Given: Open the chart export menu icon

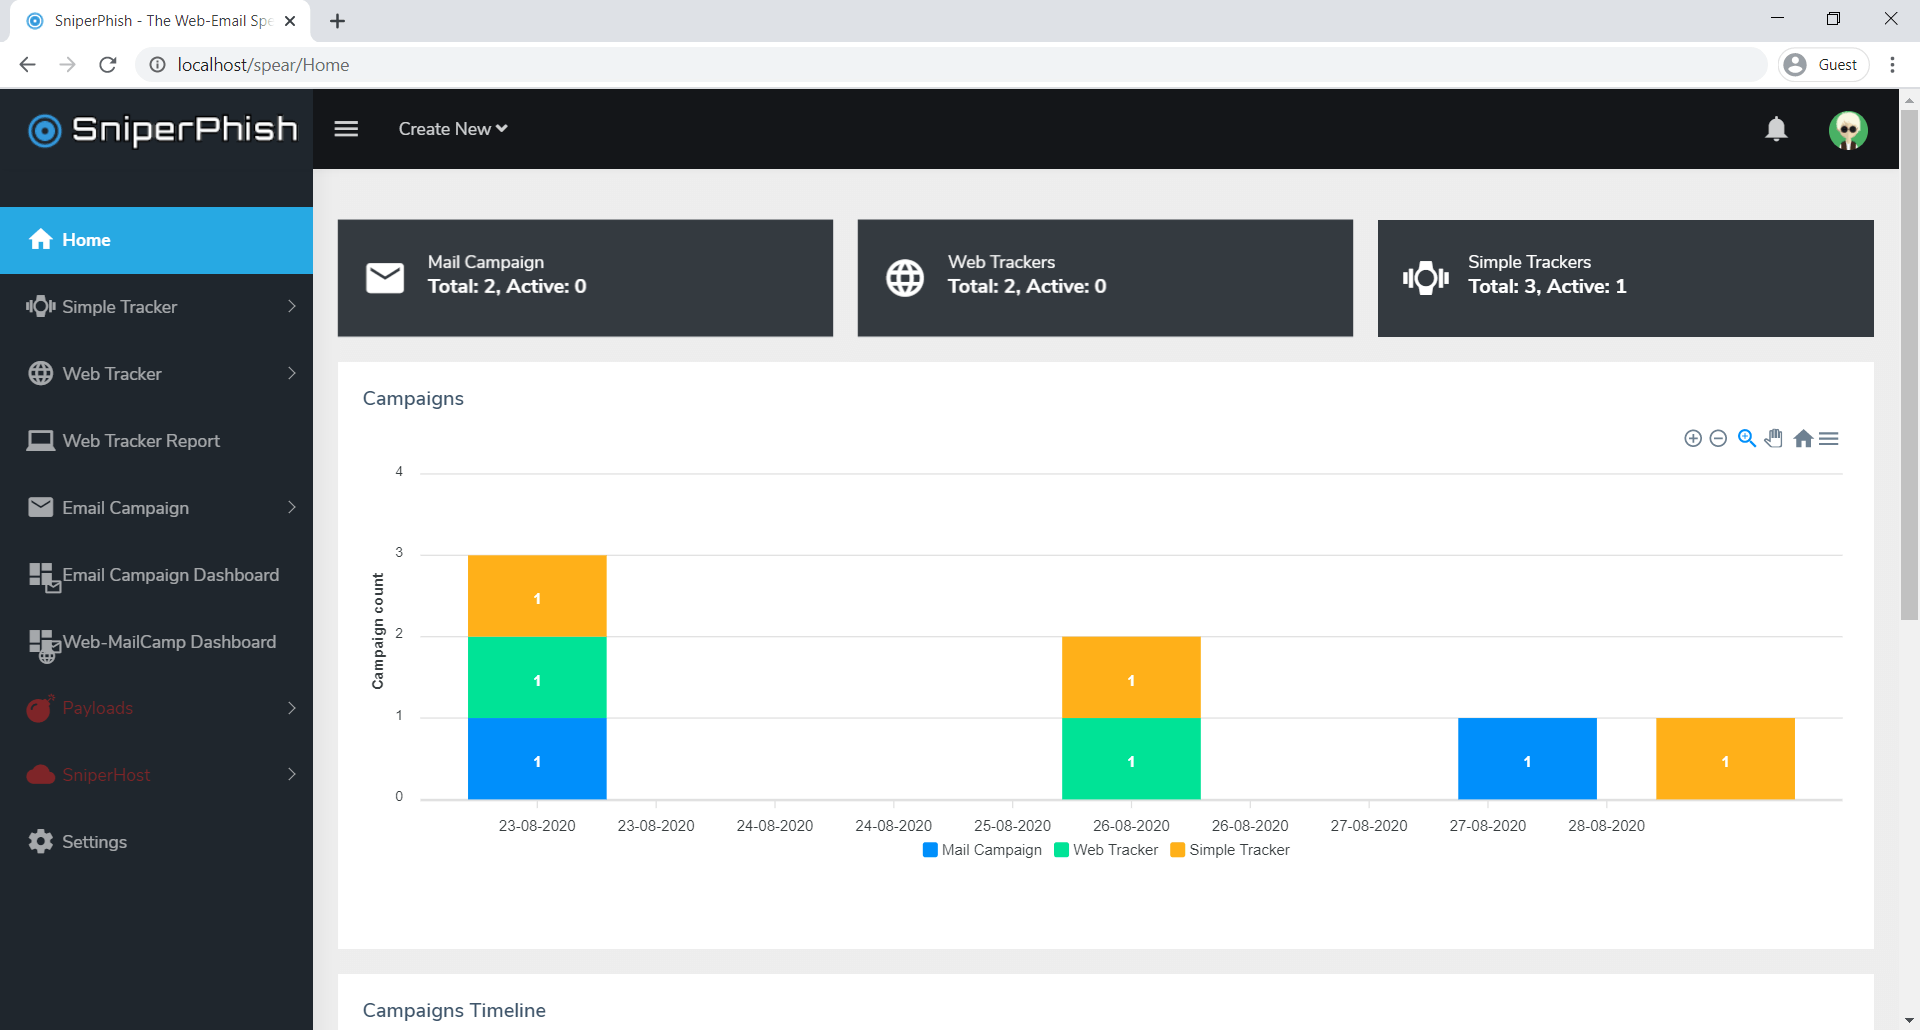Looking at the screenshot, I should pyautogui.click(x=1829, y=438).
